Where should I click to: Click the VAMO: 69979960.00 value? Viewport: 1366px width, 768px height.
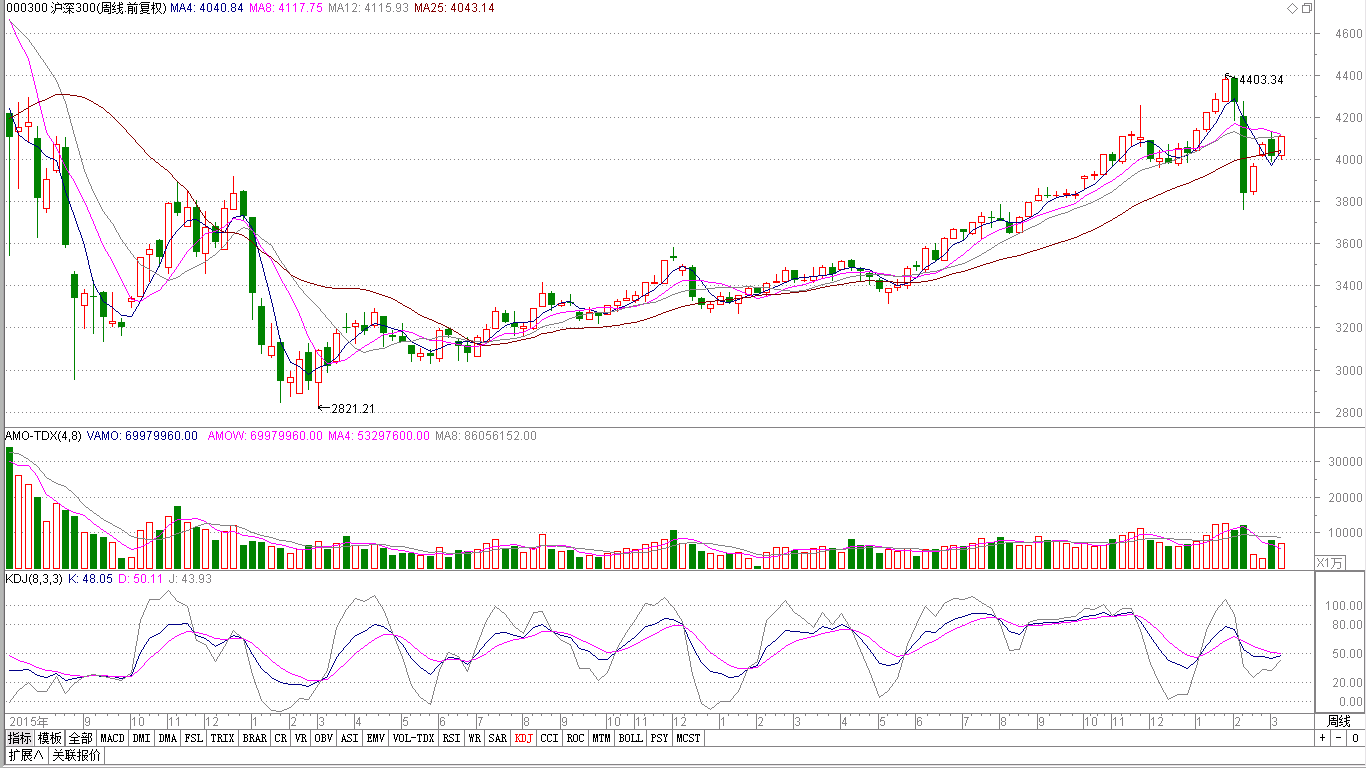point(141,436)
